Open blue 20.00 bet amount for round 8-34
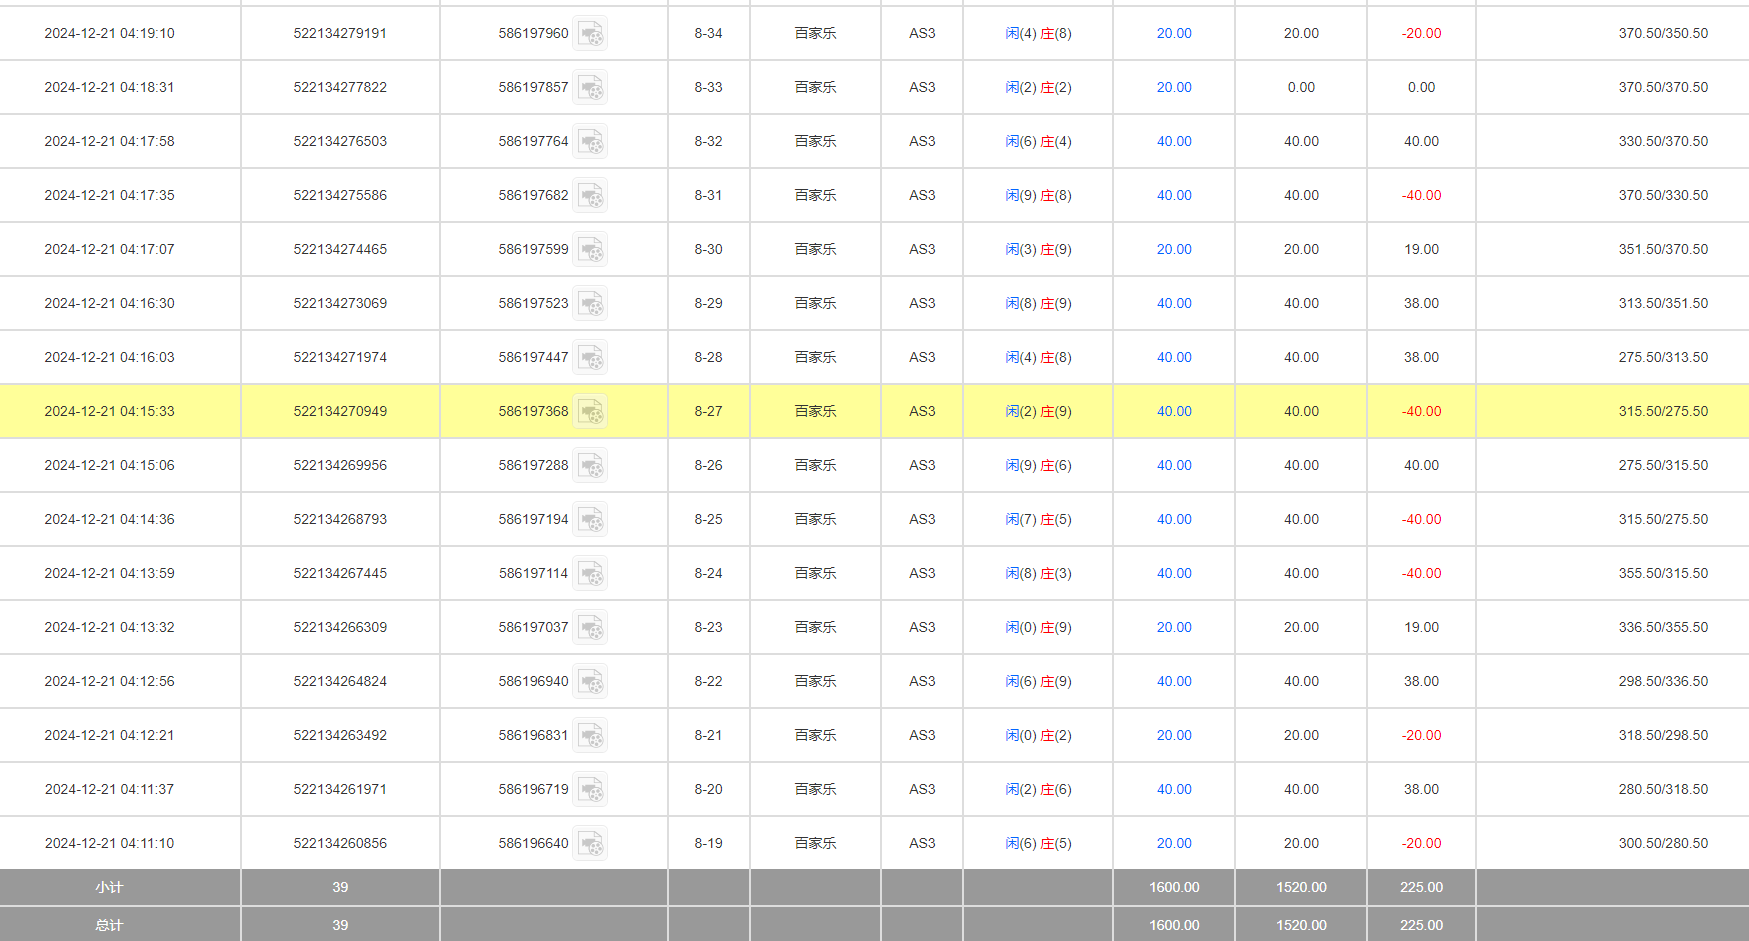1749x941 pixels. 1174,34
